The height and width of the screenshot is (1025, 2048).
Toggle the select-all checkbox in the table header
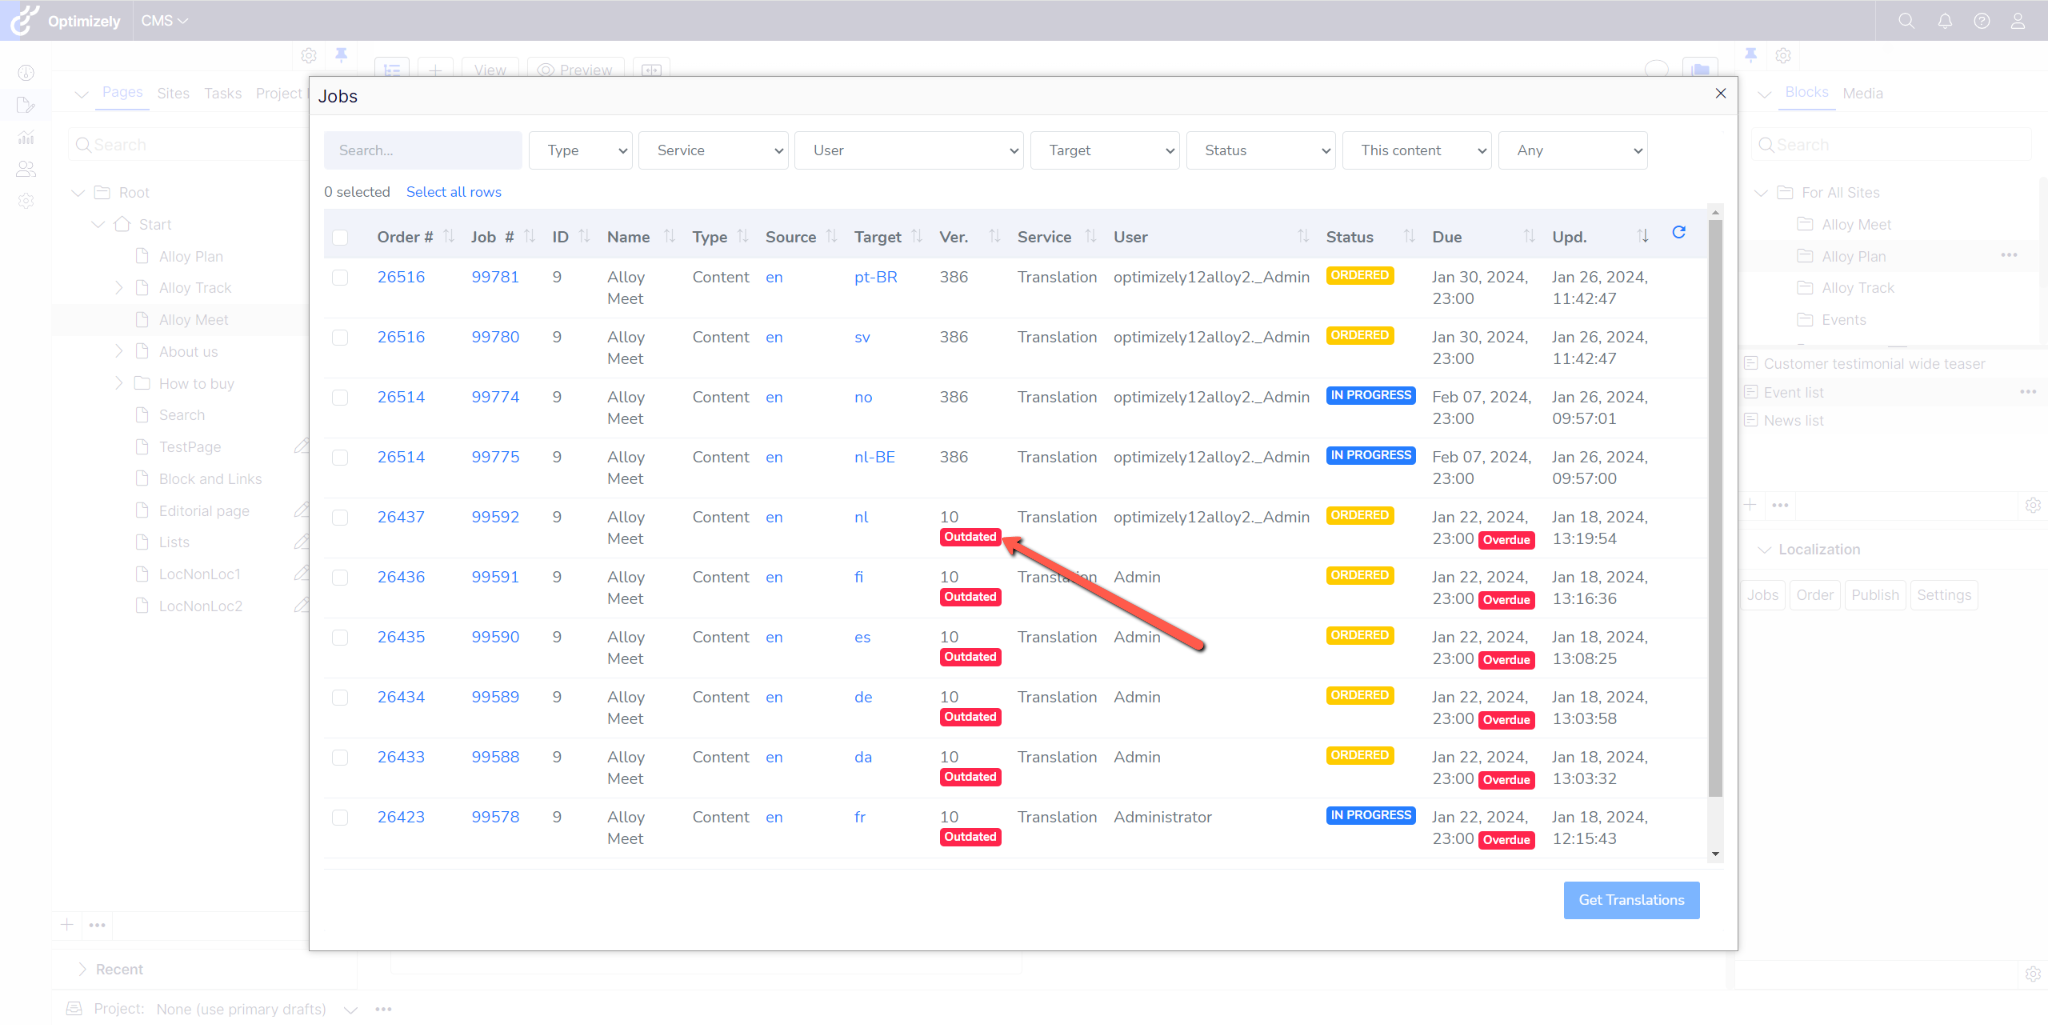coord(340,237)
